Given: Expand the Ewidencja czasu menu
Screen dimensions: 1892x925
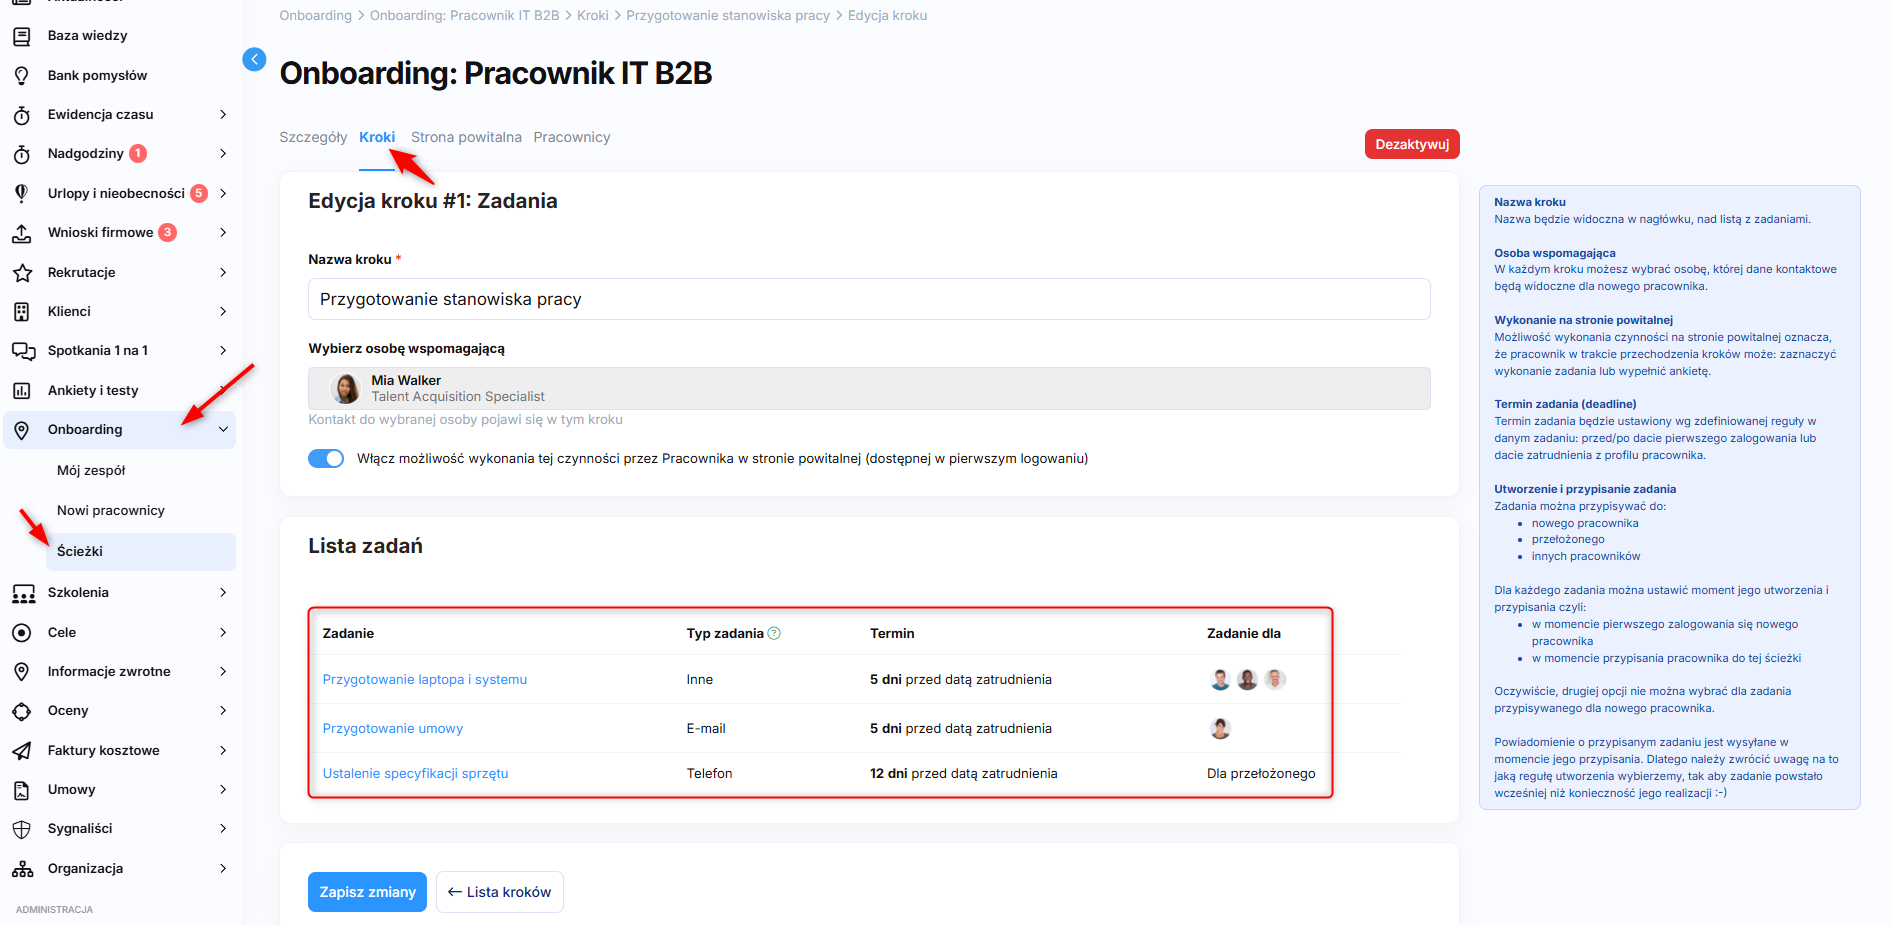Looking at the screenshot, I should pyautogui.click(x=223, y=115).
